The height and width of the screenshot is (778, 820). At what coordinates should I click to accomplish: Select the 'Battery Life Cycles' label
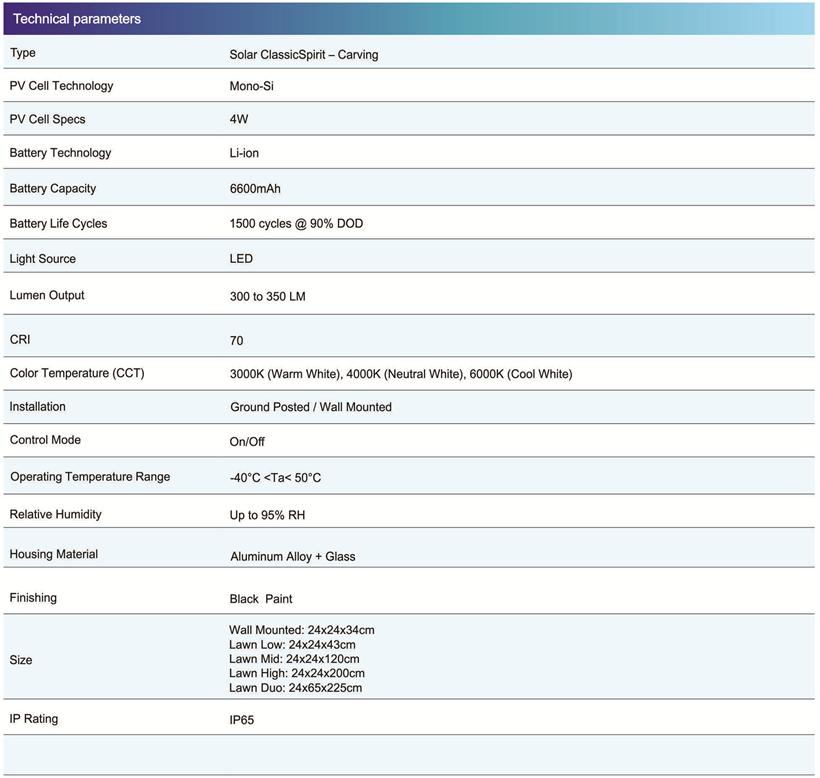pos(59,223)
